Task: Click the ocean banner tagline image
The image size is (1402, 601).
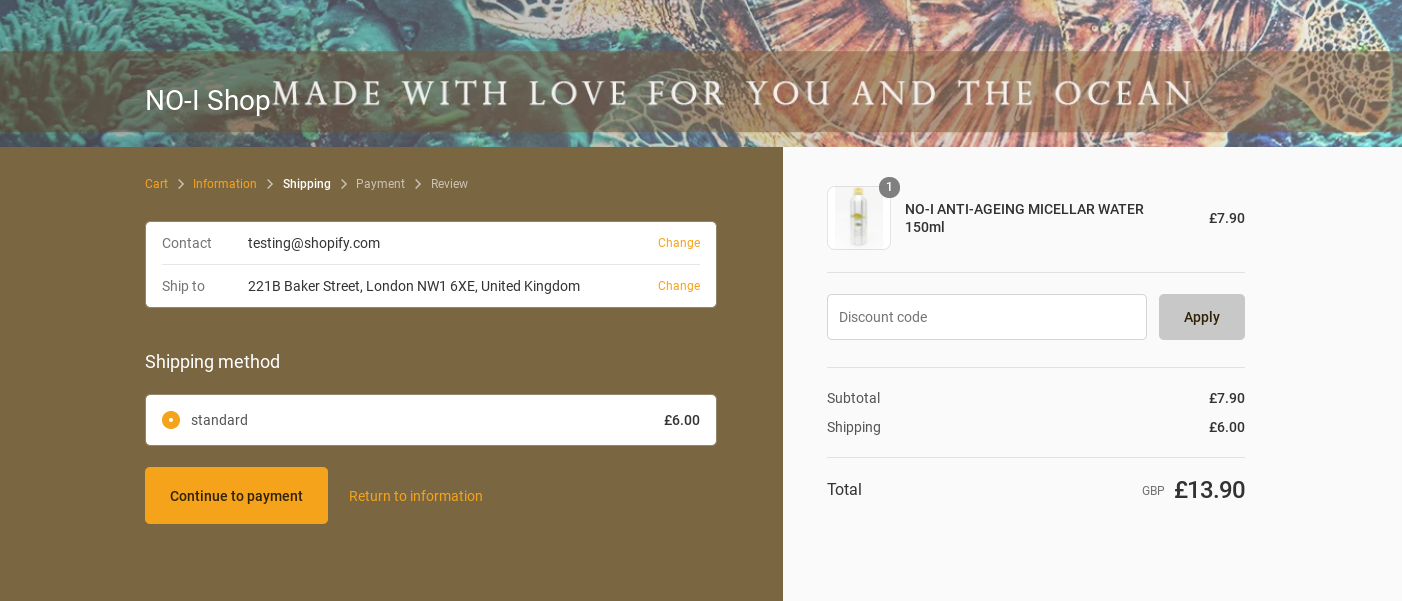Action: pyautogui.click(x=732, y=94)
